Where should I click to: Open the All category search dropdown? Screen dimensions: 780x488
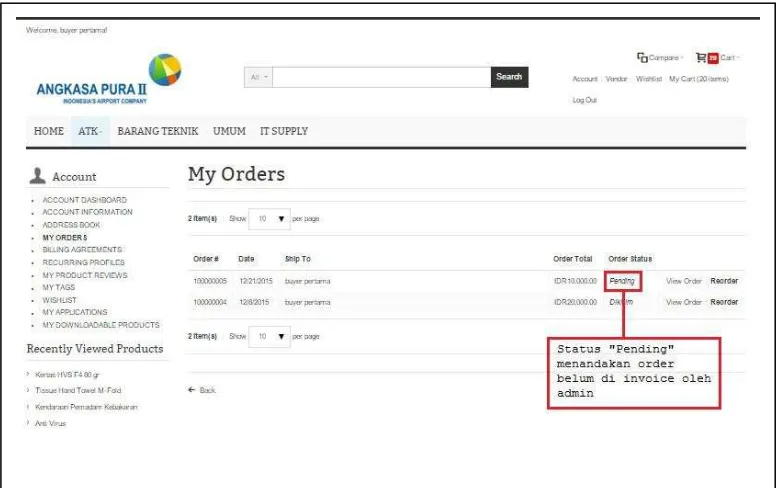(258, 77)
